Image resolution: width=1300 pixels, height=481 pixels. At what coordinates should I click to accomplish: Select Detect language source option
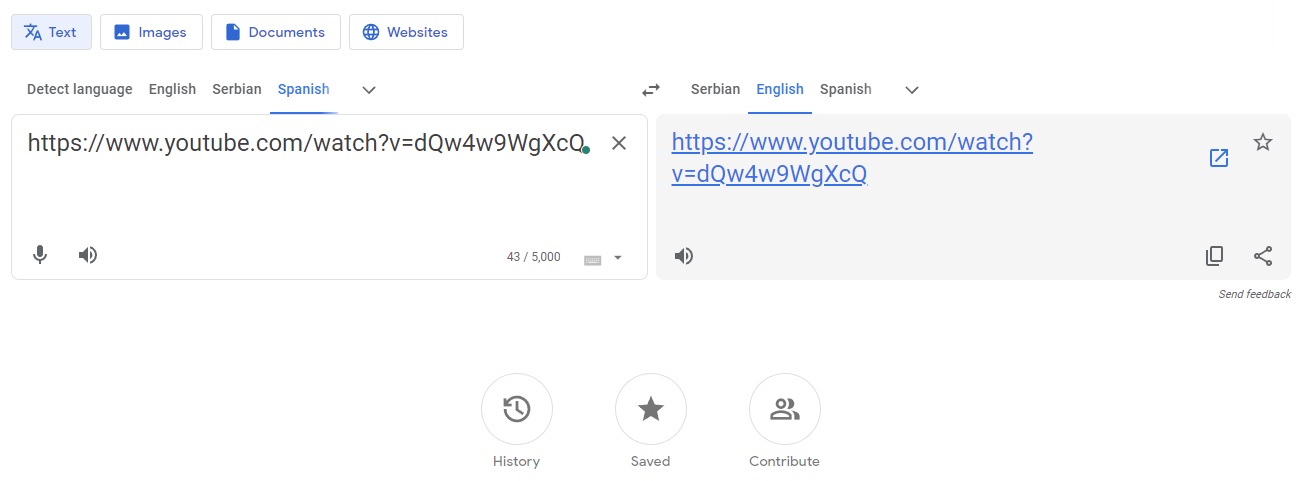tap(79, 89)
